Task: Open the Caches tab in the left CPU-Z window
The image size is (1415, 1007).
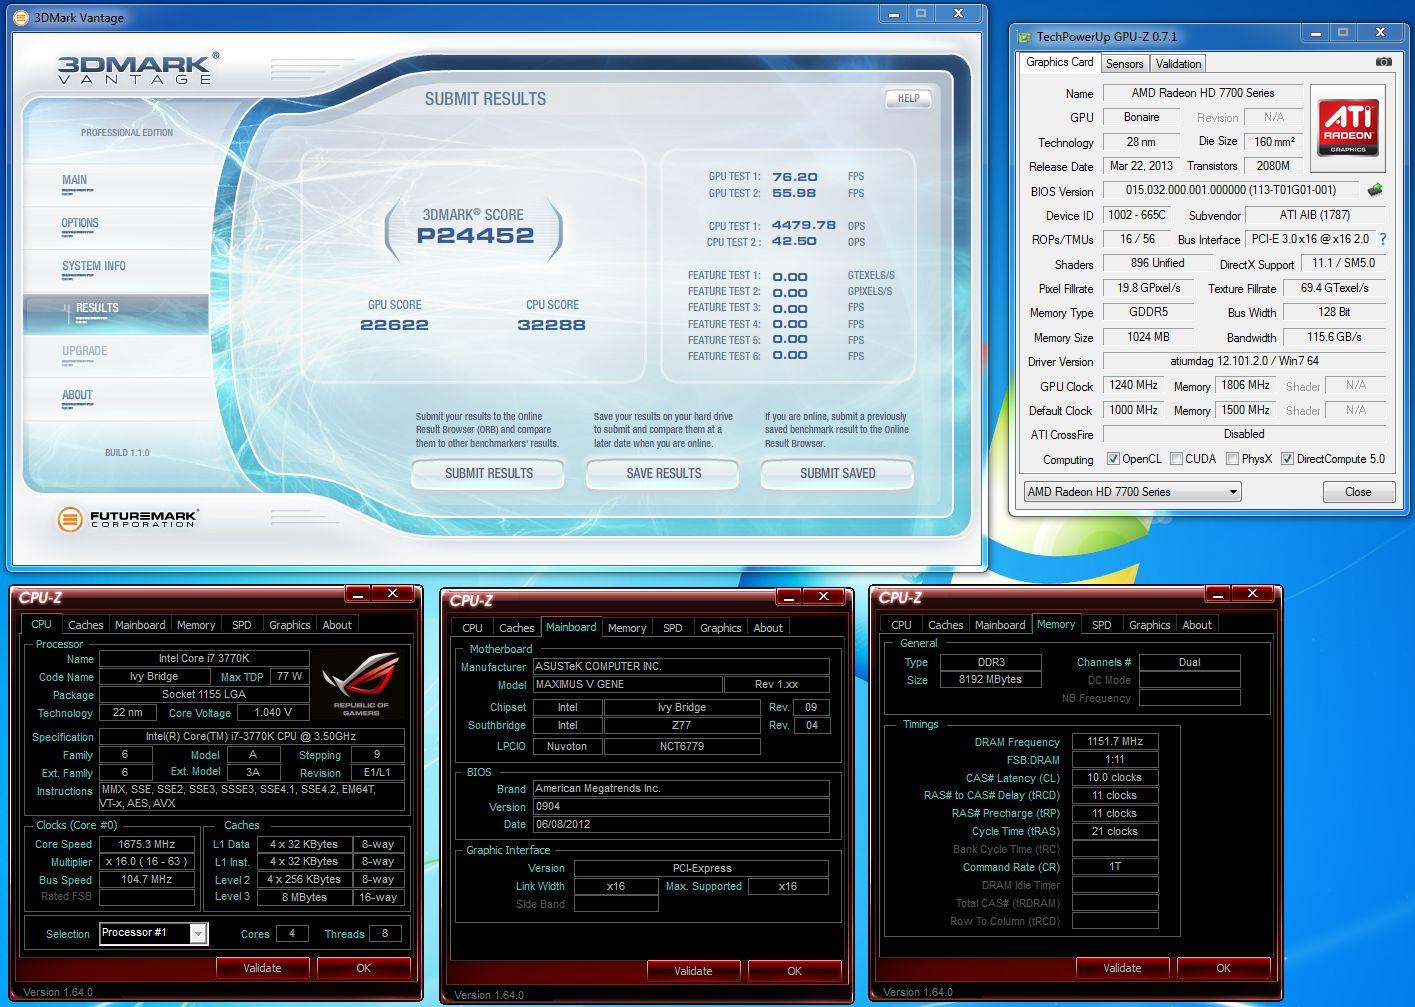Action: click(x=86, y=625)
